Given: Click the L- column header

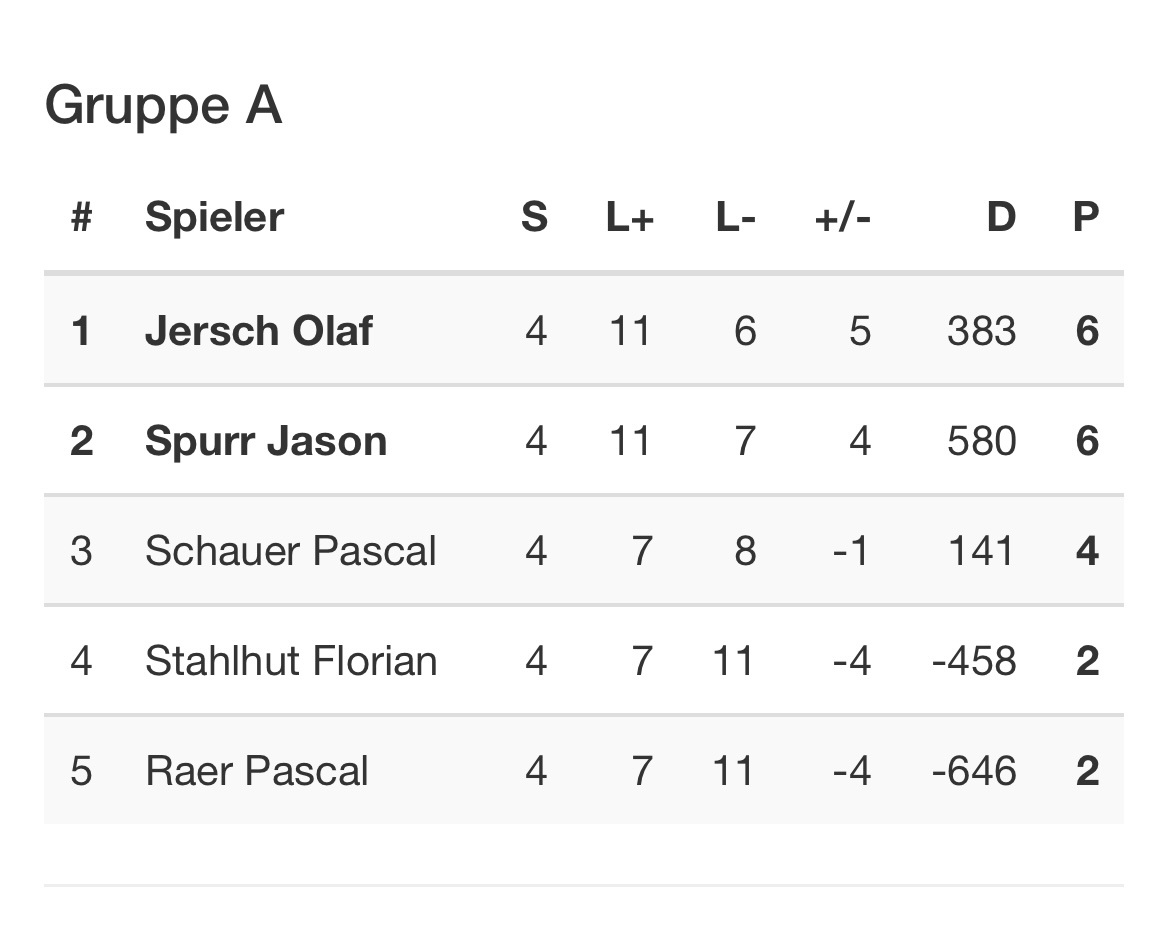Looking at the screenshot, I should 735,217.
